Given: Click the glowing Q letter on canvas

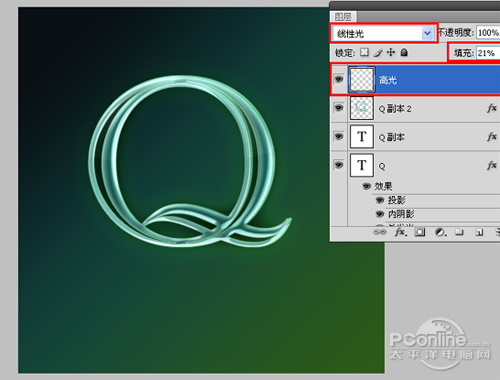Looking at the screenshot, I should click(x=190, y=162).
